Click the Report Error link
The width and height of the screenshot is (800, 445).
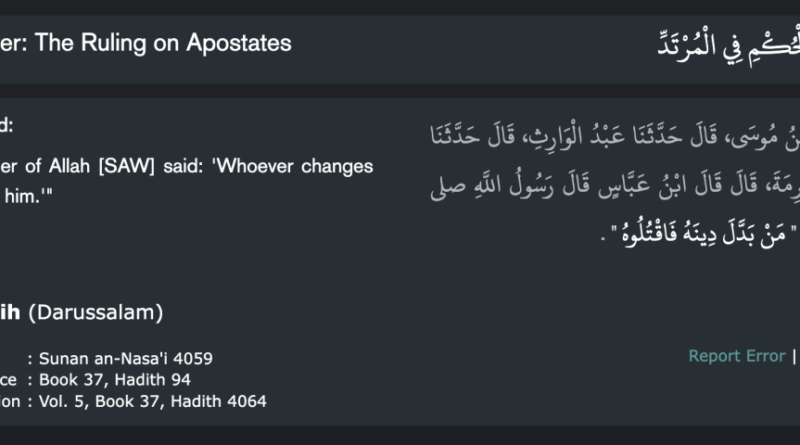pos(737,356)
